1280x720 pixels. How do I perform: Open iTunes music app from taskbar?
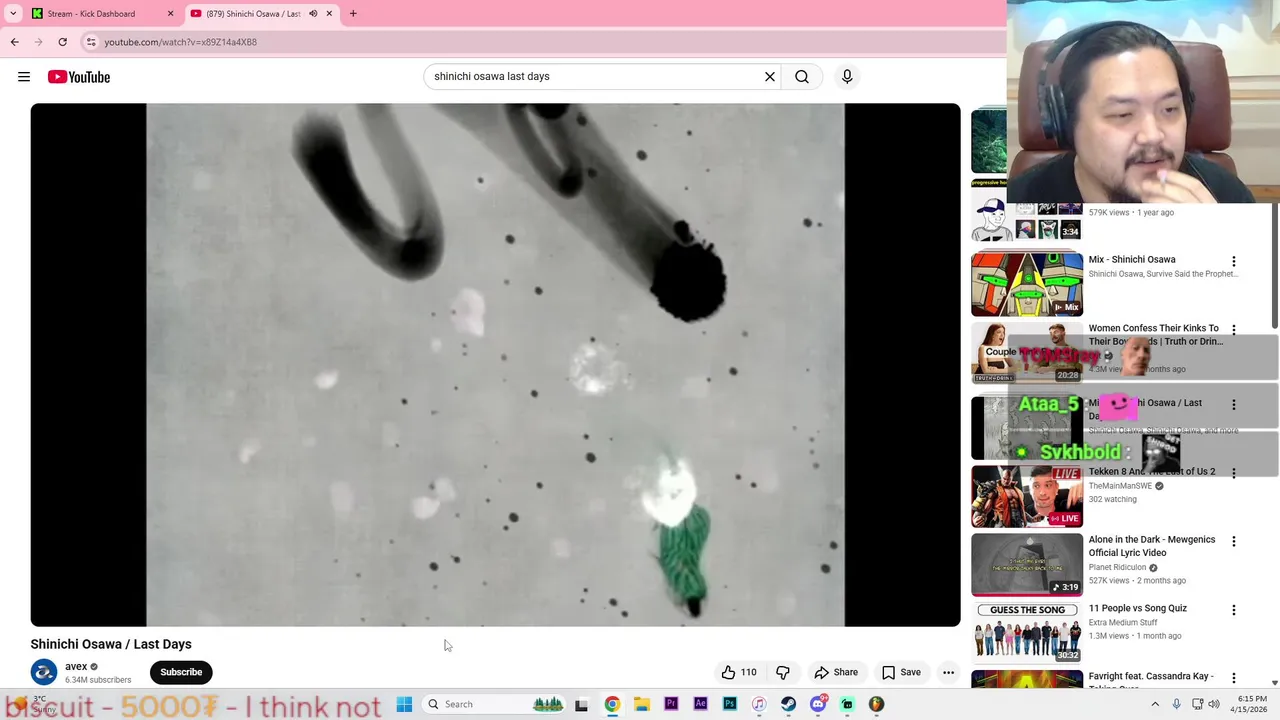(x=759, y=704)
